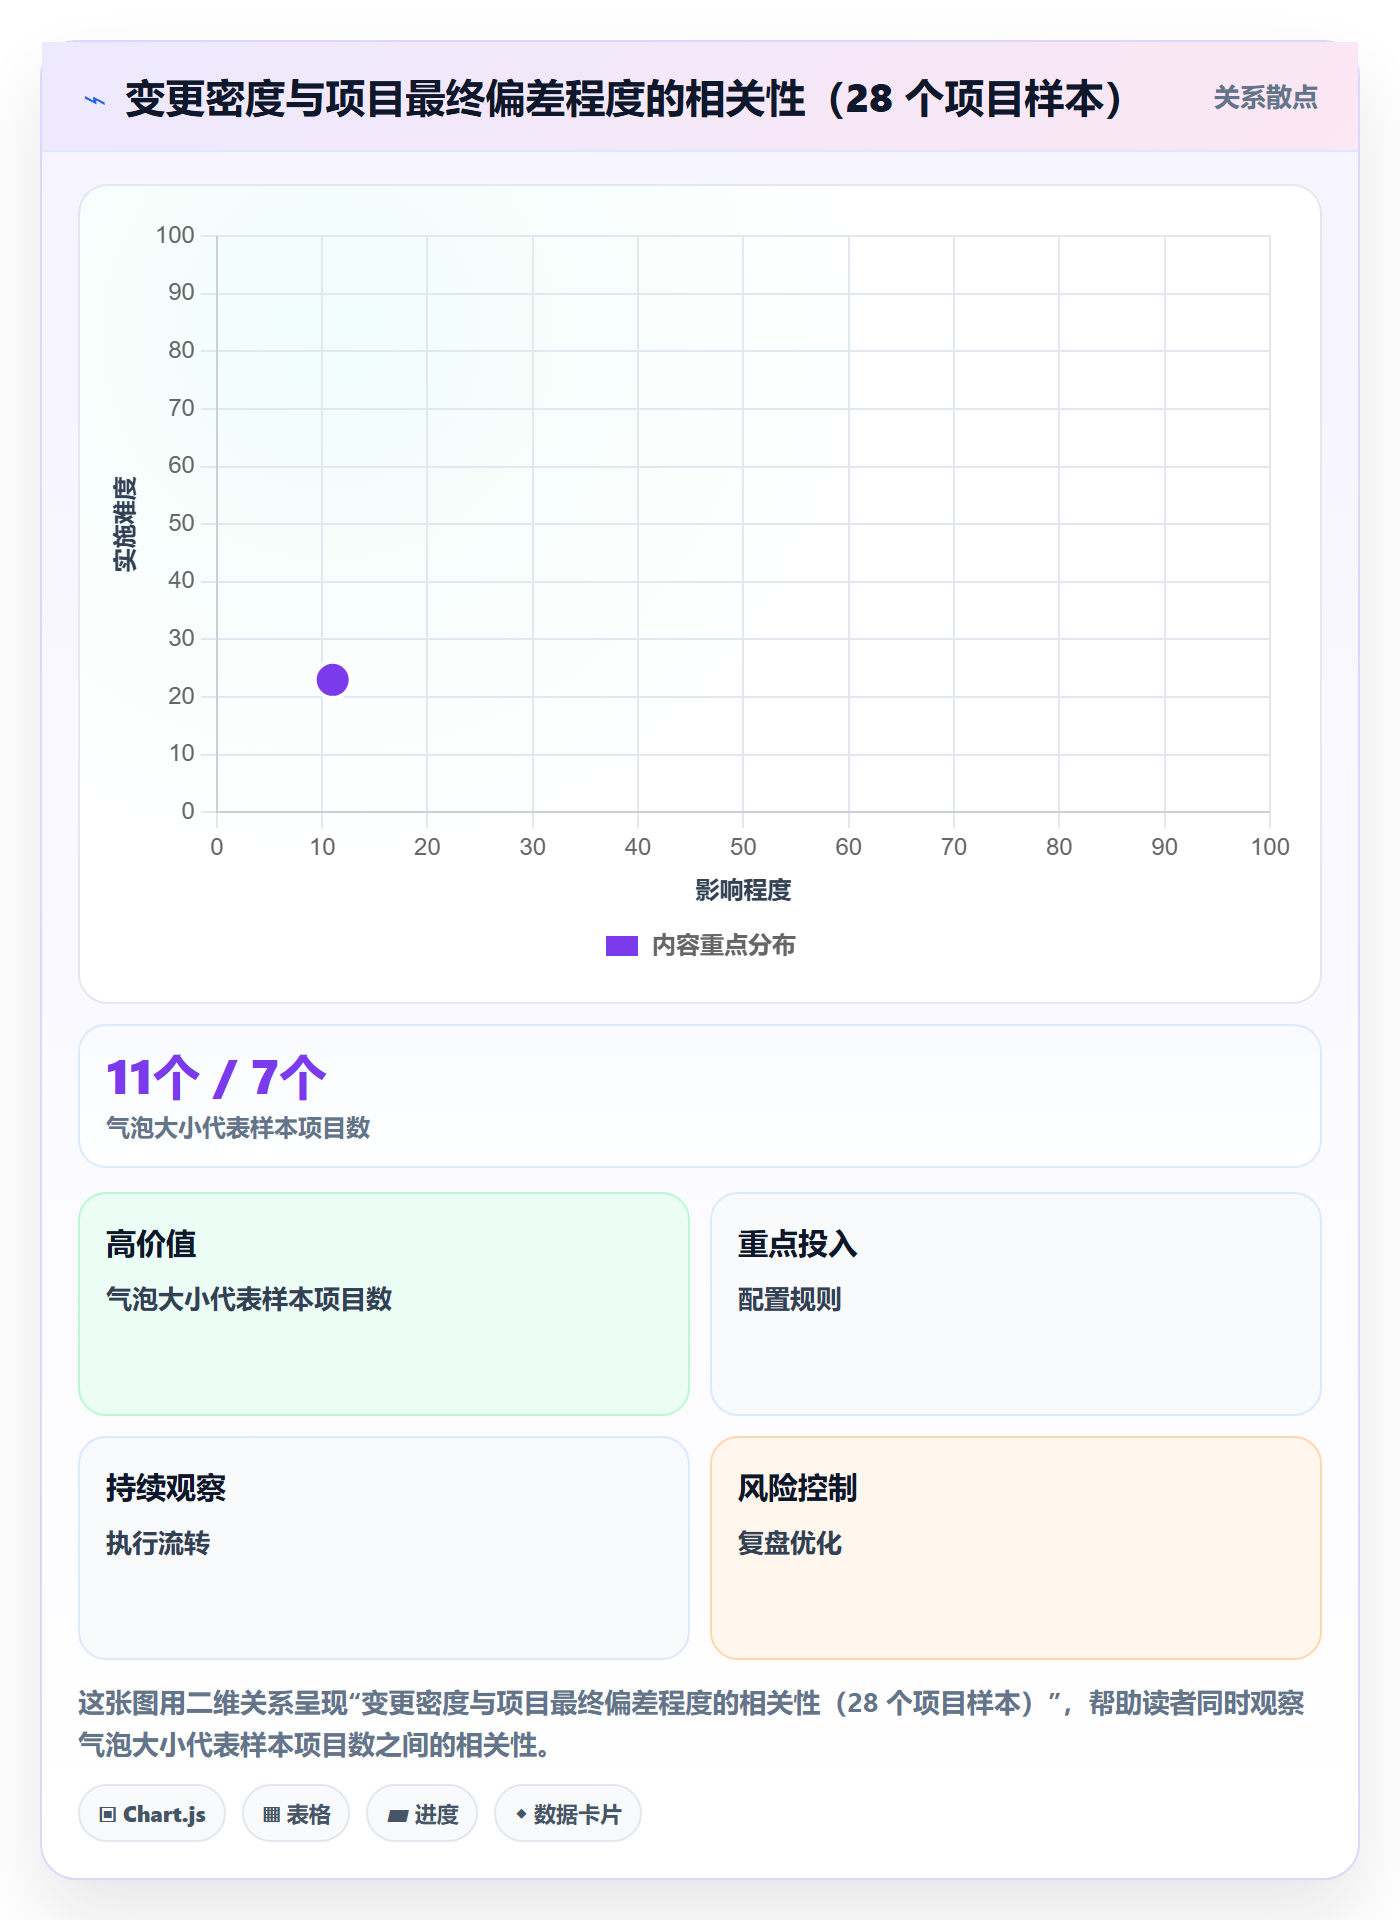Click the lightning bolt icon in header
This screenshot has height=1920, width=1400.
tap(95, 100)
